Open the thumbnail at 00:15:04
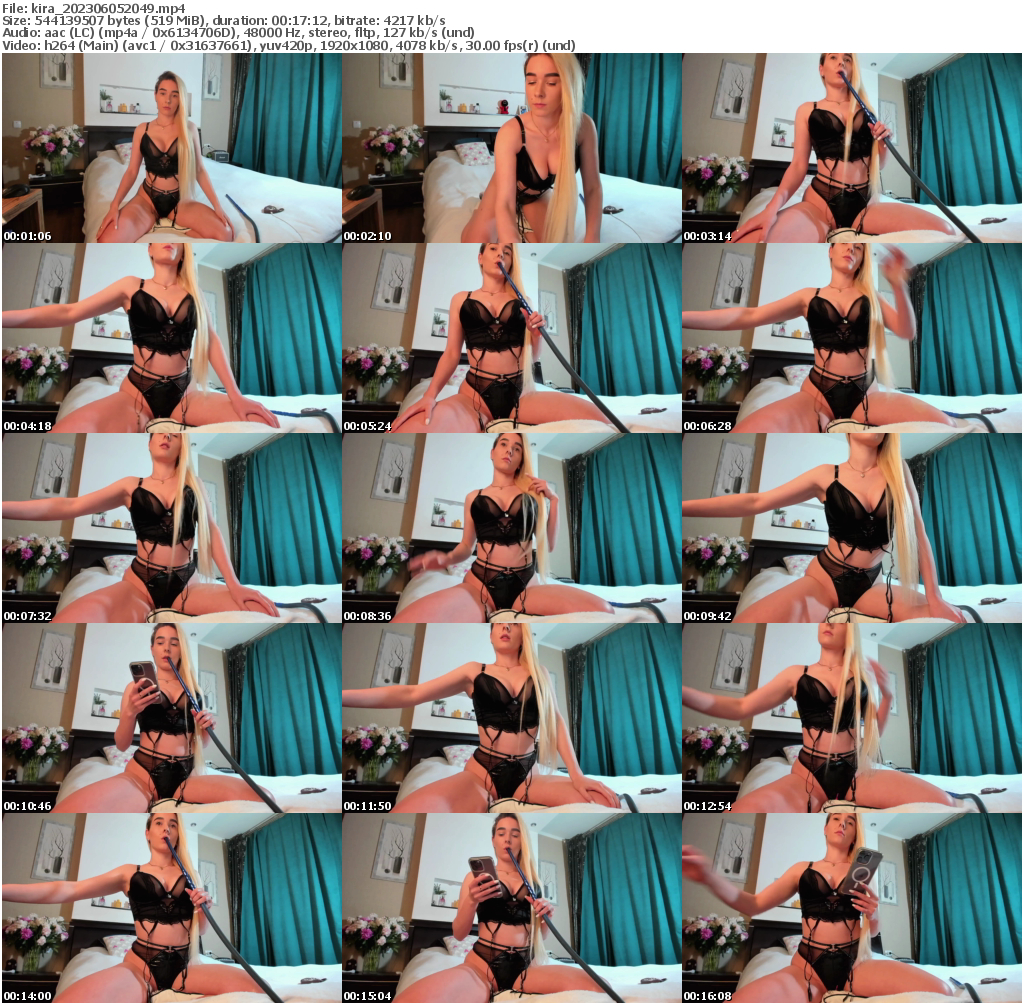1024x1003 pixels. [x=511, y=900]
